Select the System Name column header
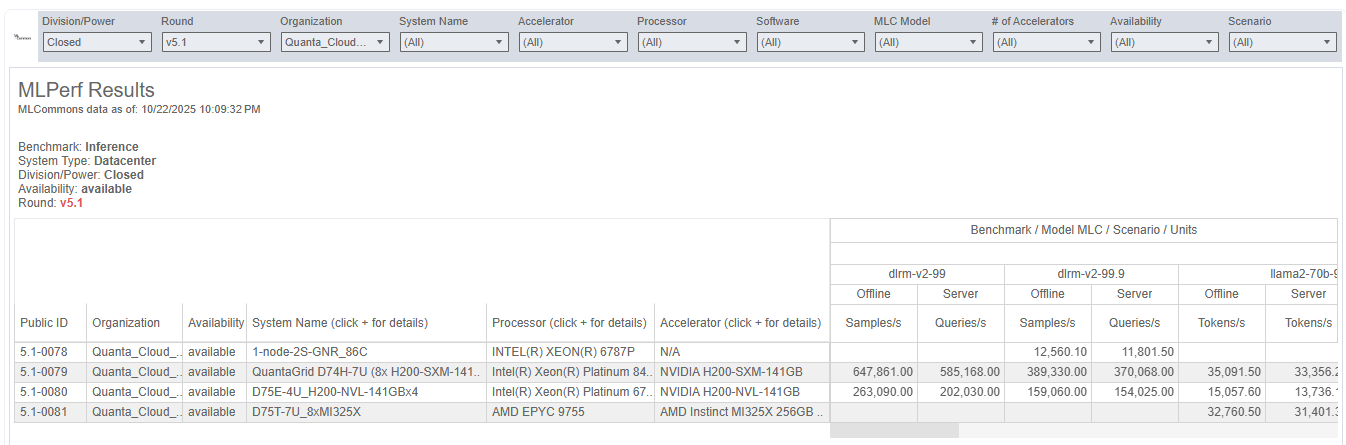This screenshot has width=1346, height=445. tap(340, 323)
